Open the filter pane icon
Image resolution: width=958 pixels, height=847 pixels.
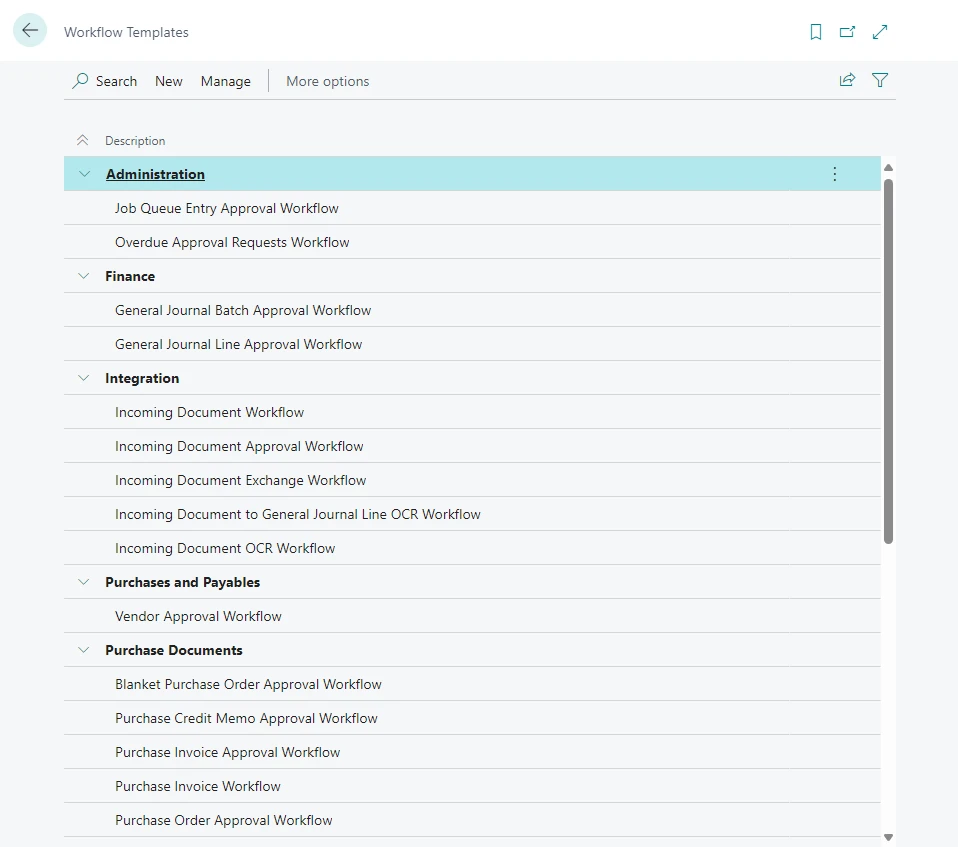tap(880, 80)
